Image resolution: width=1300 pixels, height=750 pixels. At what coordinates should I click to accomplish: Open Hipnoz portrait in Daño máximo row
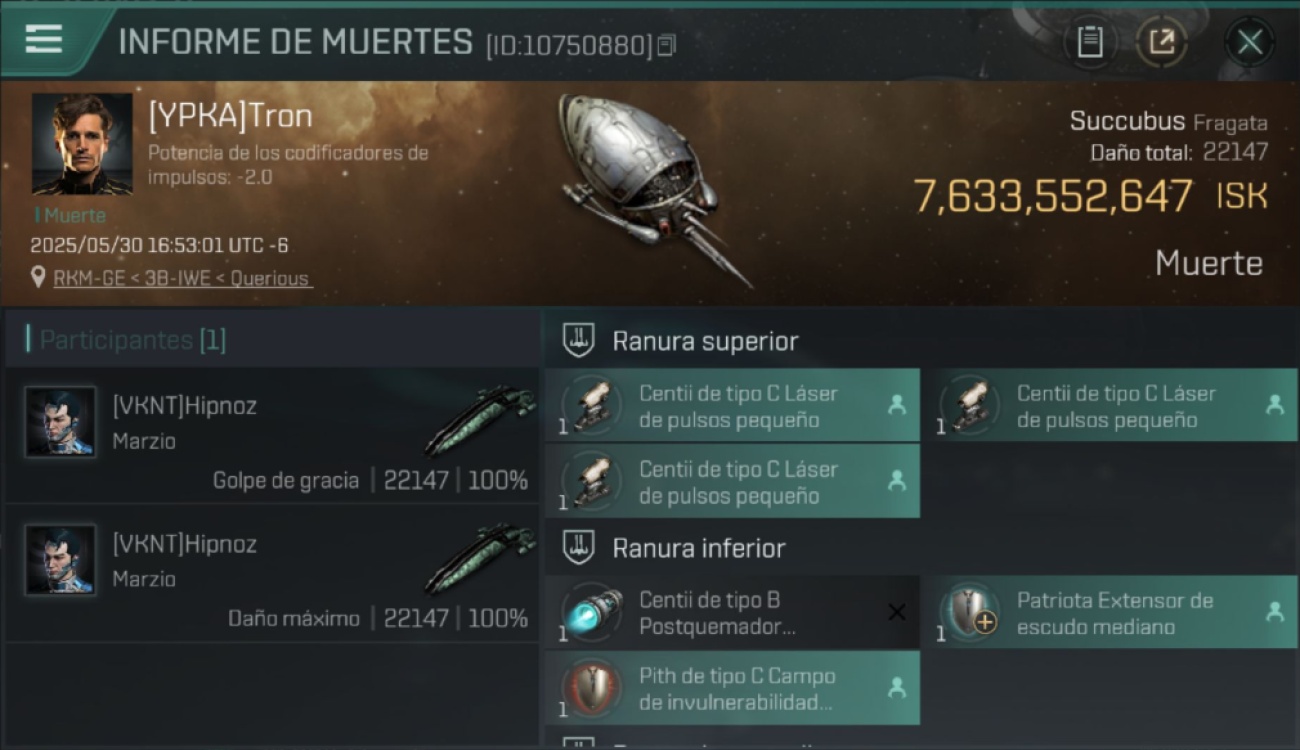(61, 560)
